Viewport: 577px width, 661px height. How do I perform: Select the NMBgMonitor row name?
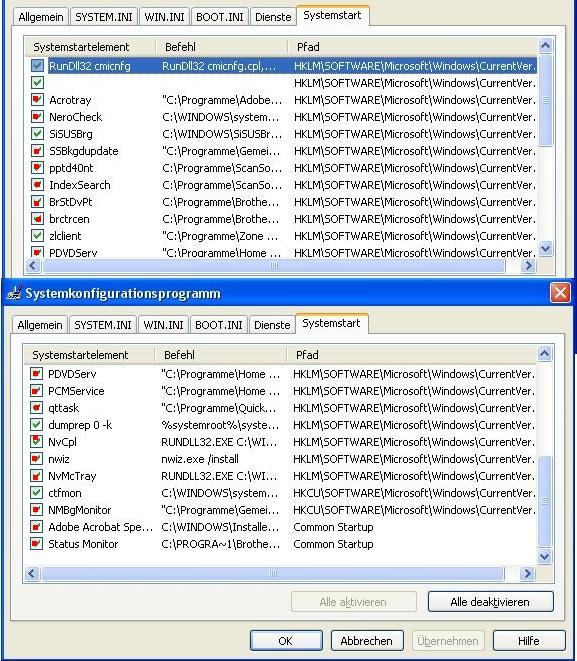[x=80, y=510]
